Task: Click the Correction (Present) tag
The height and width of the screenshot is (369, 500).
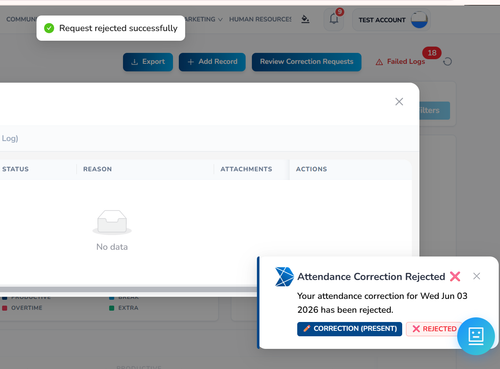Action: (349, 329)
